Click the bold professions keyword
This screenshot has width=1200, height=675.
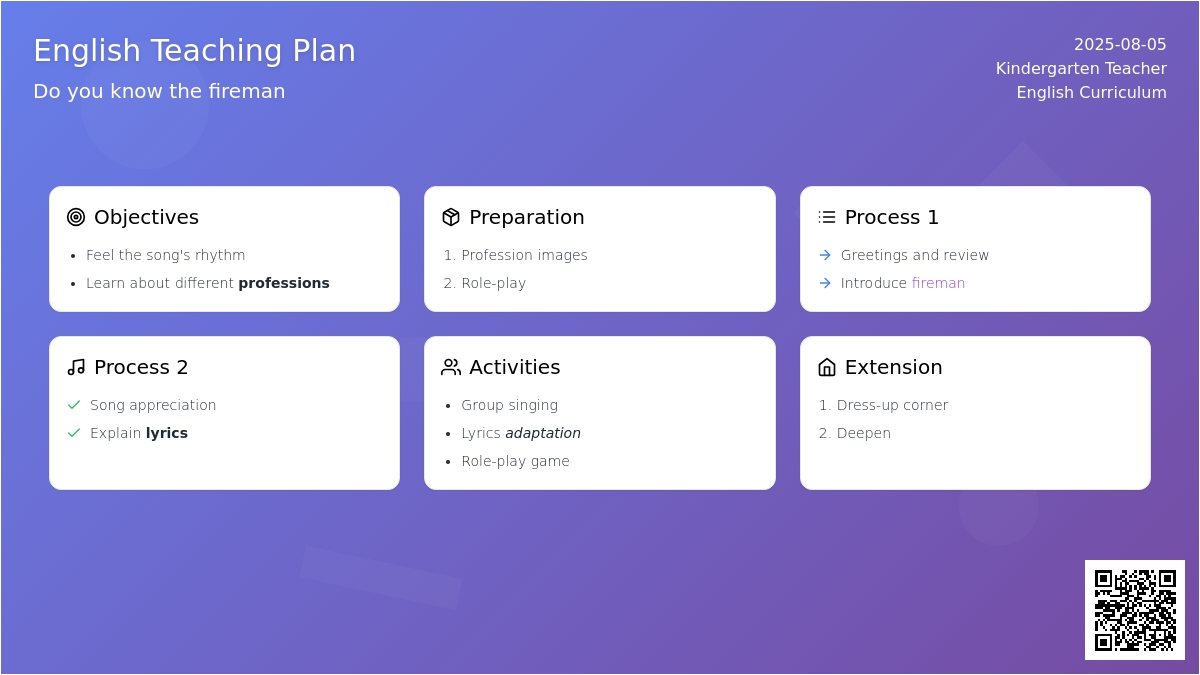coord(284,283)
